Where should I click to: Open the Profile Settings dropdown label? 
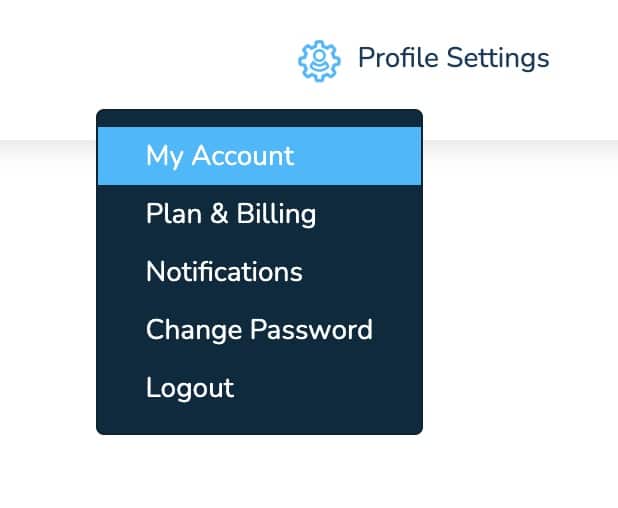click(x=454, y=58)
